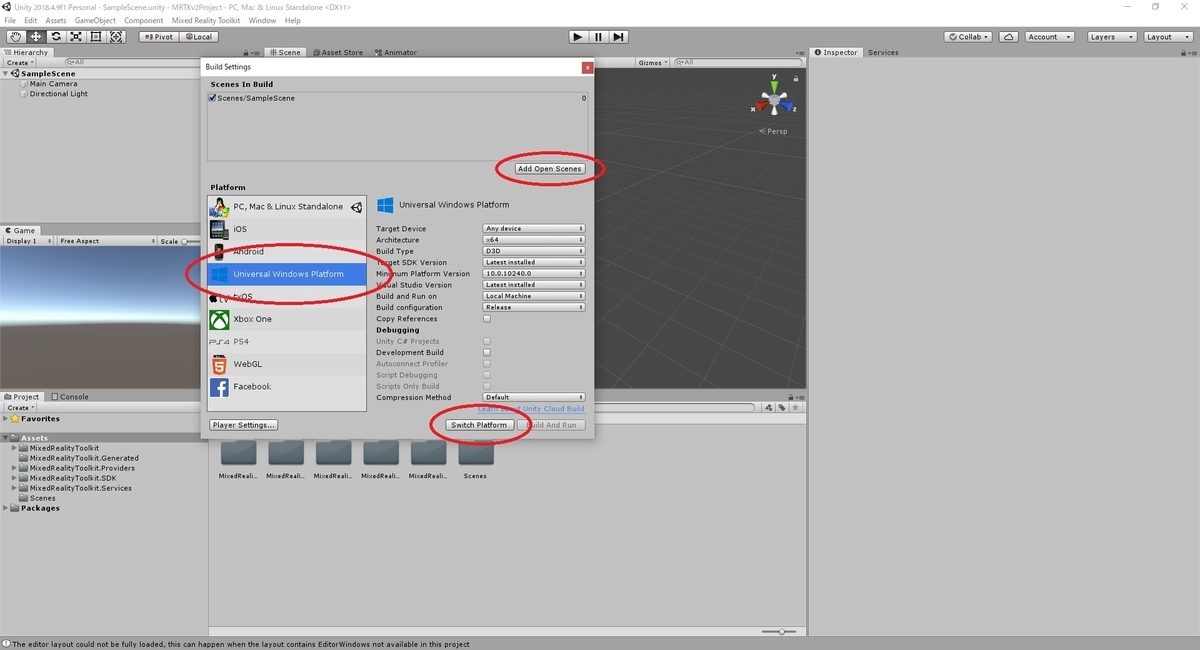Select Universal Windows Platform in list

287,274
